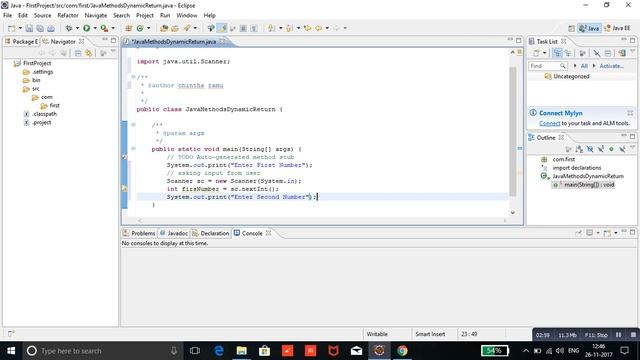
Task: Open Outline view menu triangle
Action: coord(632,148)
